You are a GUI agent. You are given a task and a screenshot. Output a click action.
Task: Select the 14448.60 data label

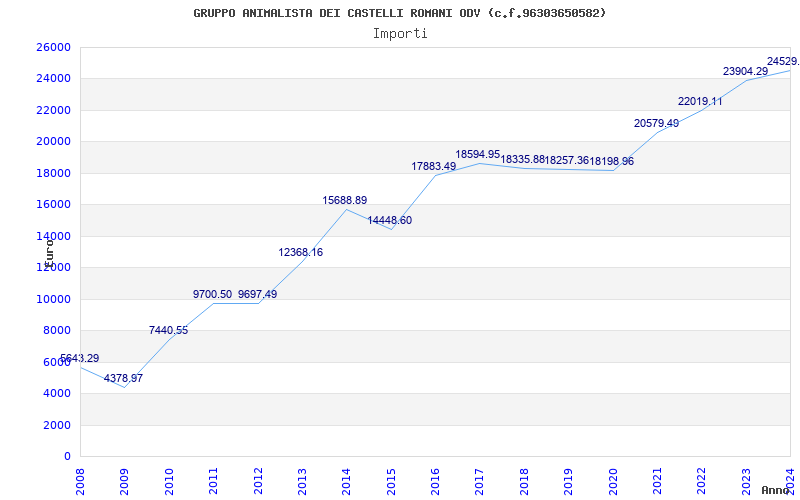point(389,221)
